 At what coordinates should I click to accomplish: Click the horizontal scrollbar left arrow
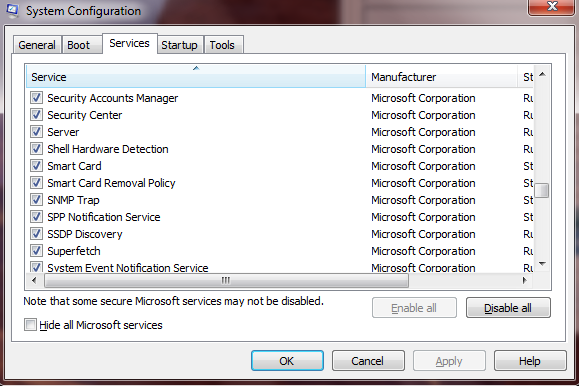[34, 280]
